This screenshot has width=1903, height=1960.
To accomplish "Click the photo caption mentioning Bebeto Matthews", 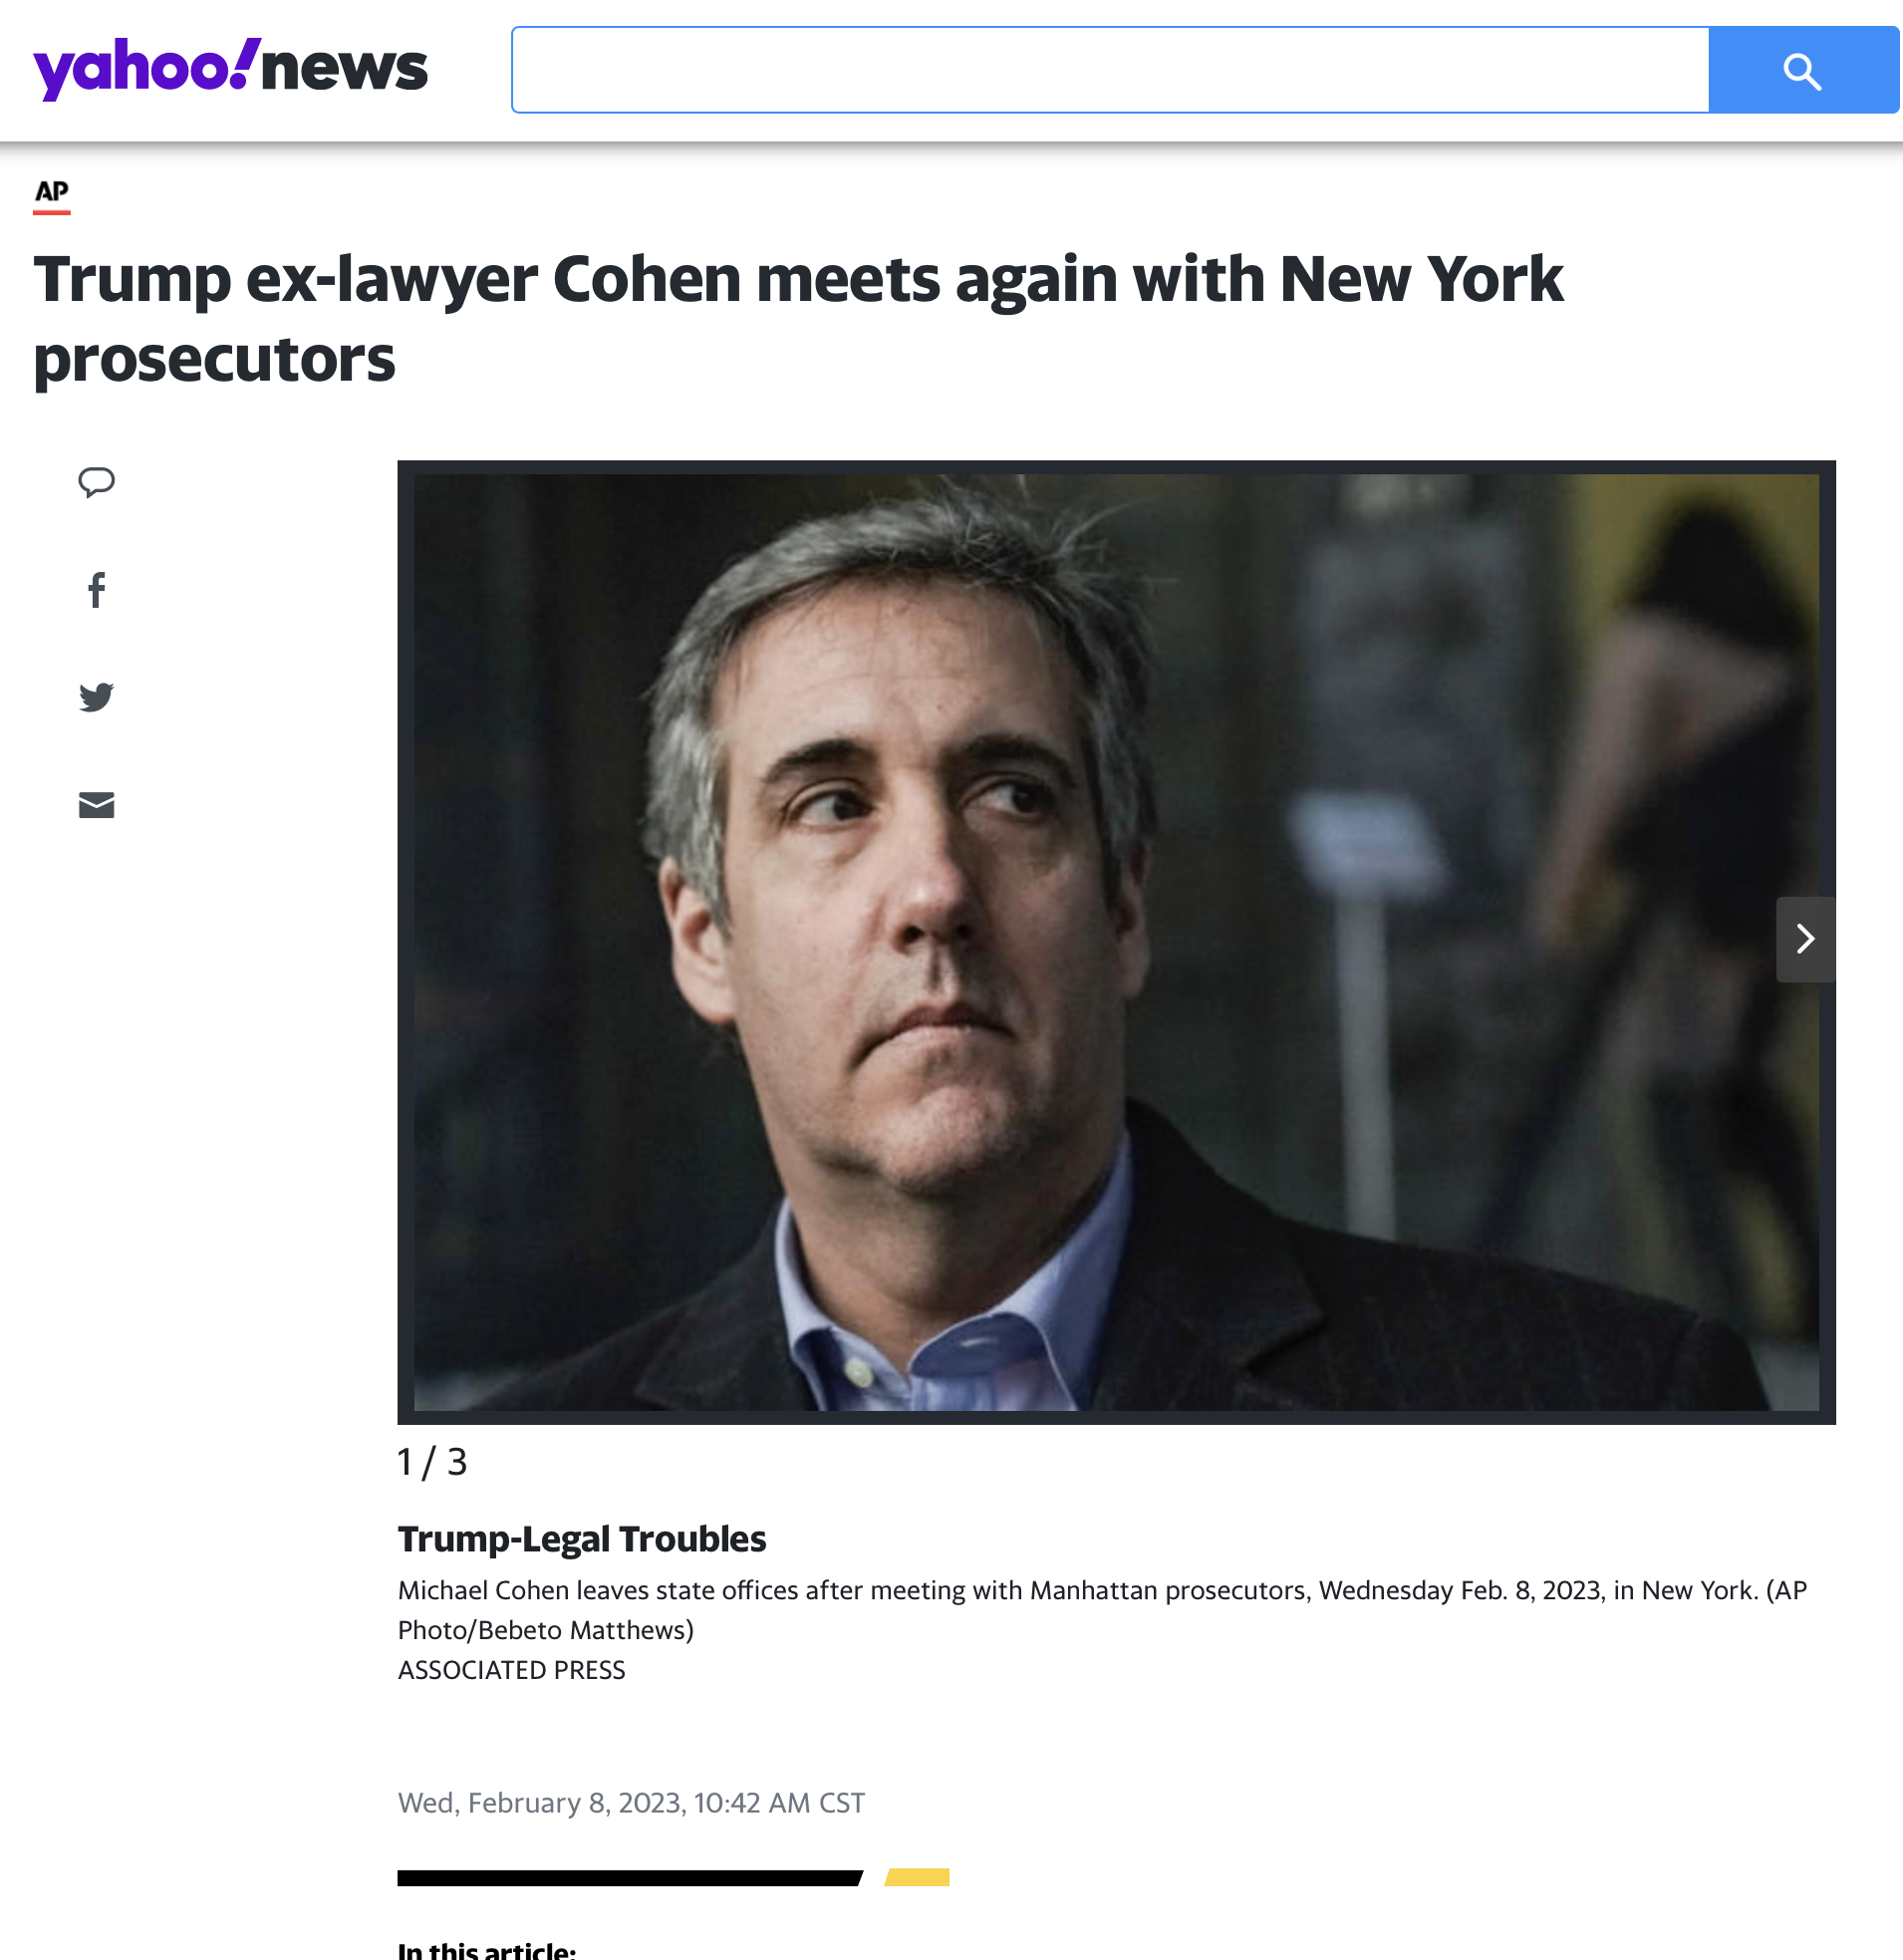I will point(1102,1611).
